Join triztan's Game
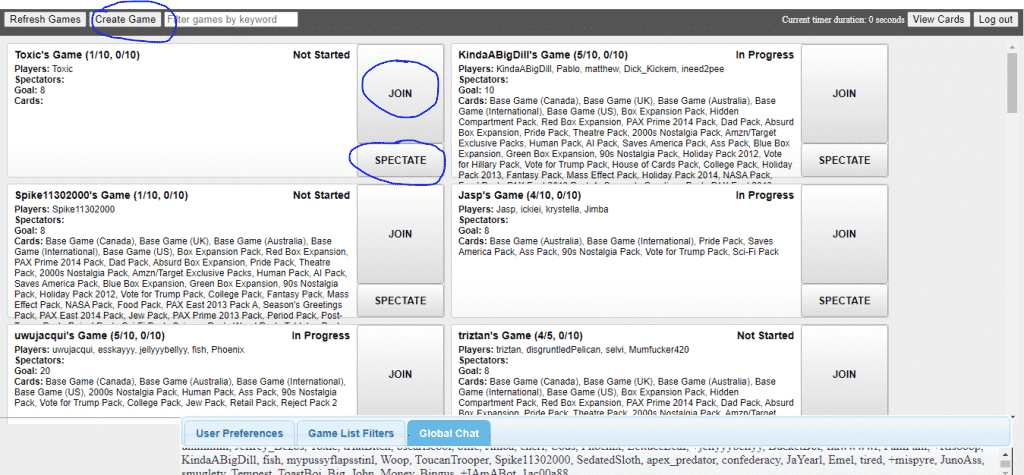The image size is (1024, 475). pos(844,374)
